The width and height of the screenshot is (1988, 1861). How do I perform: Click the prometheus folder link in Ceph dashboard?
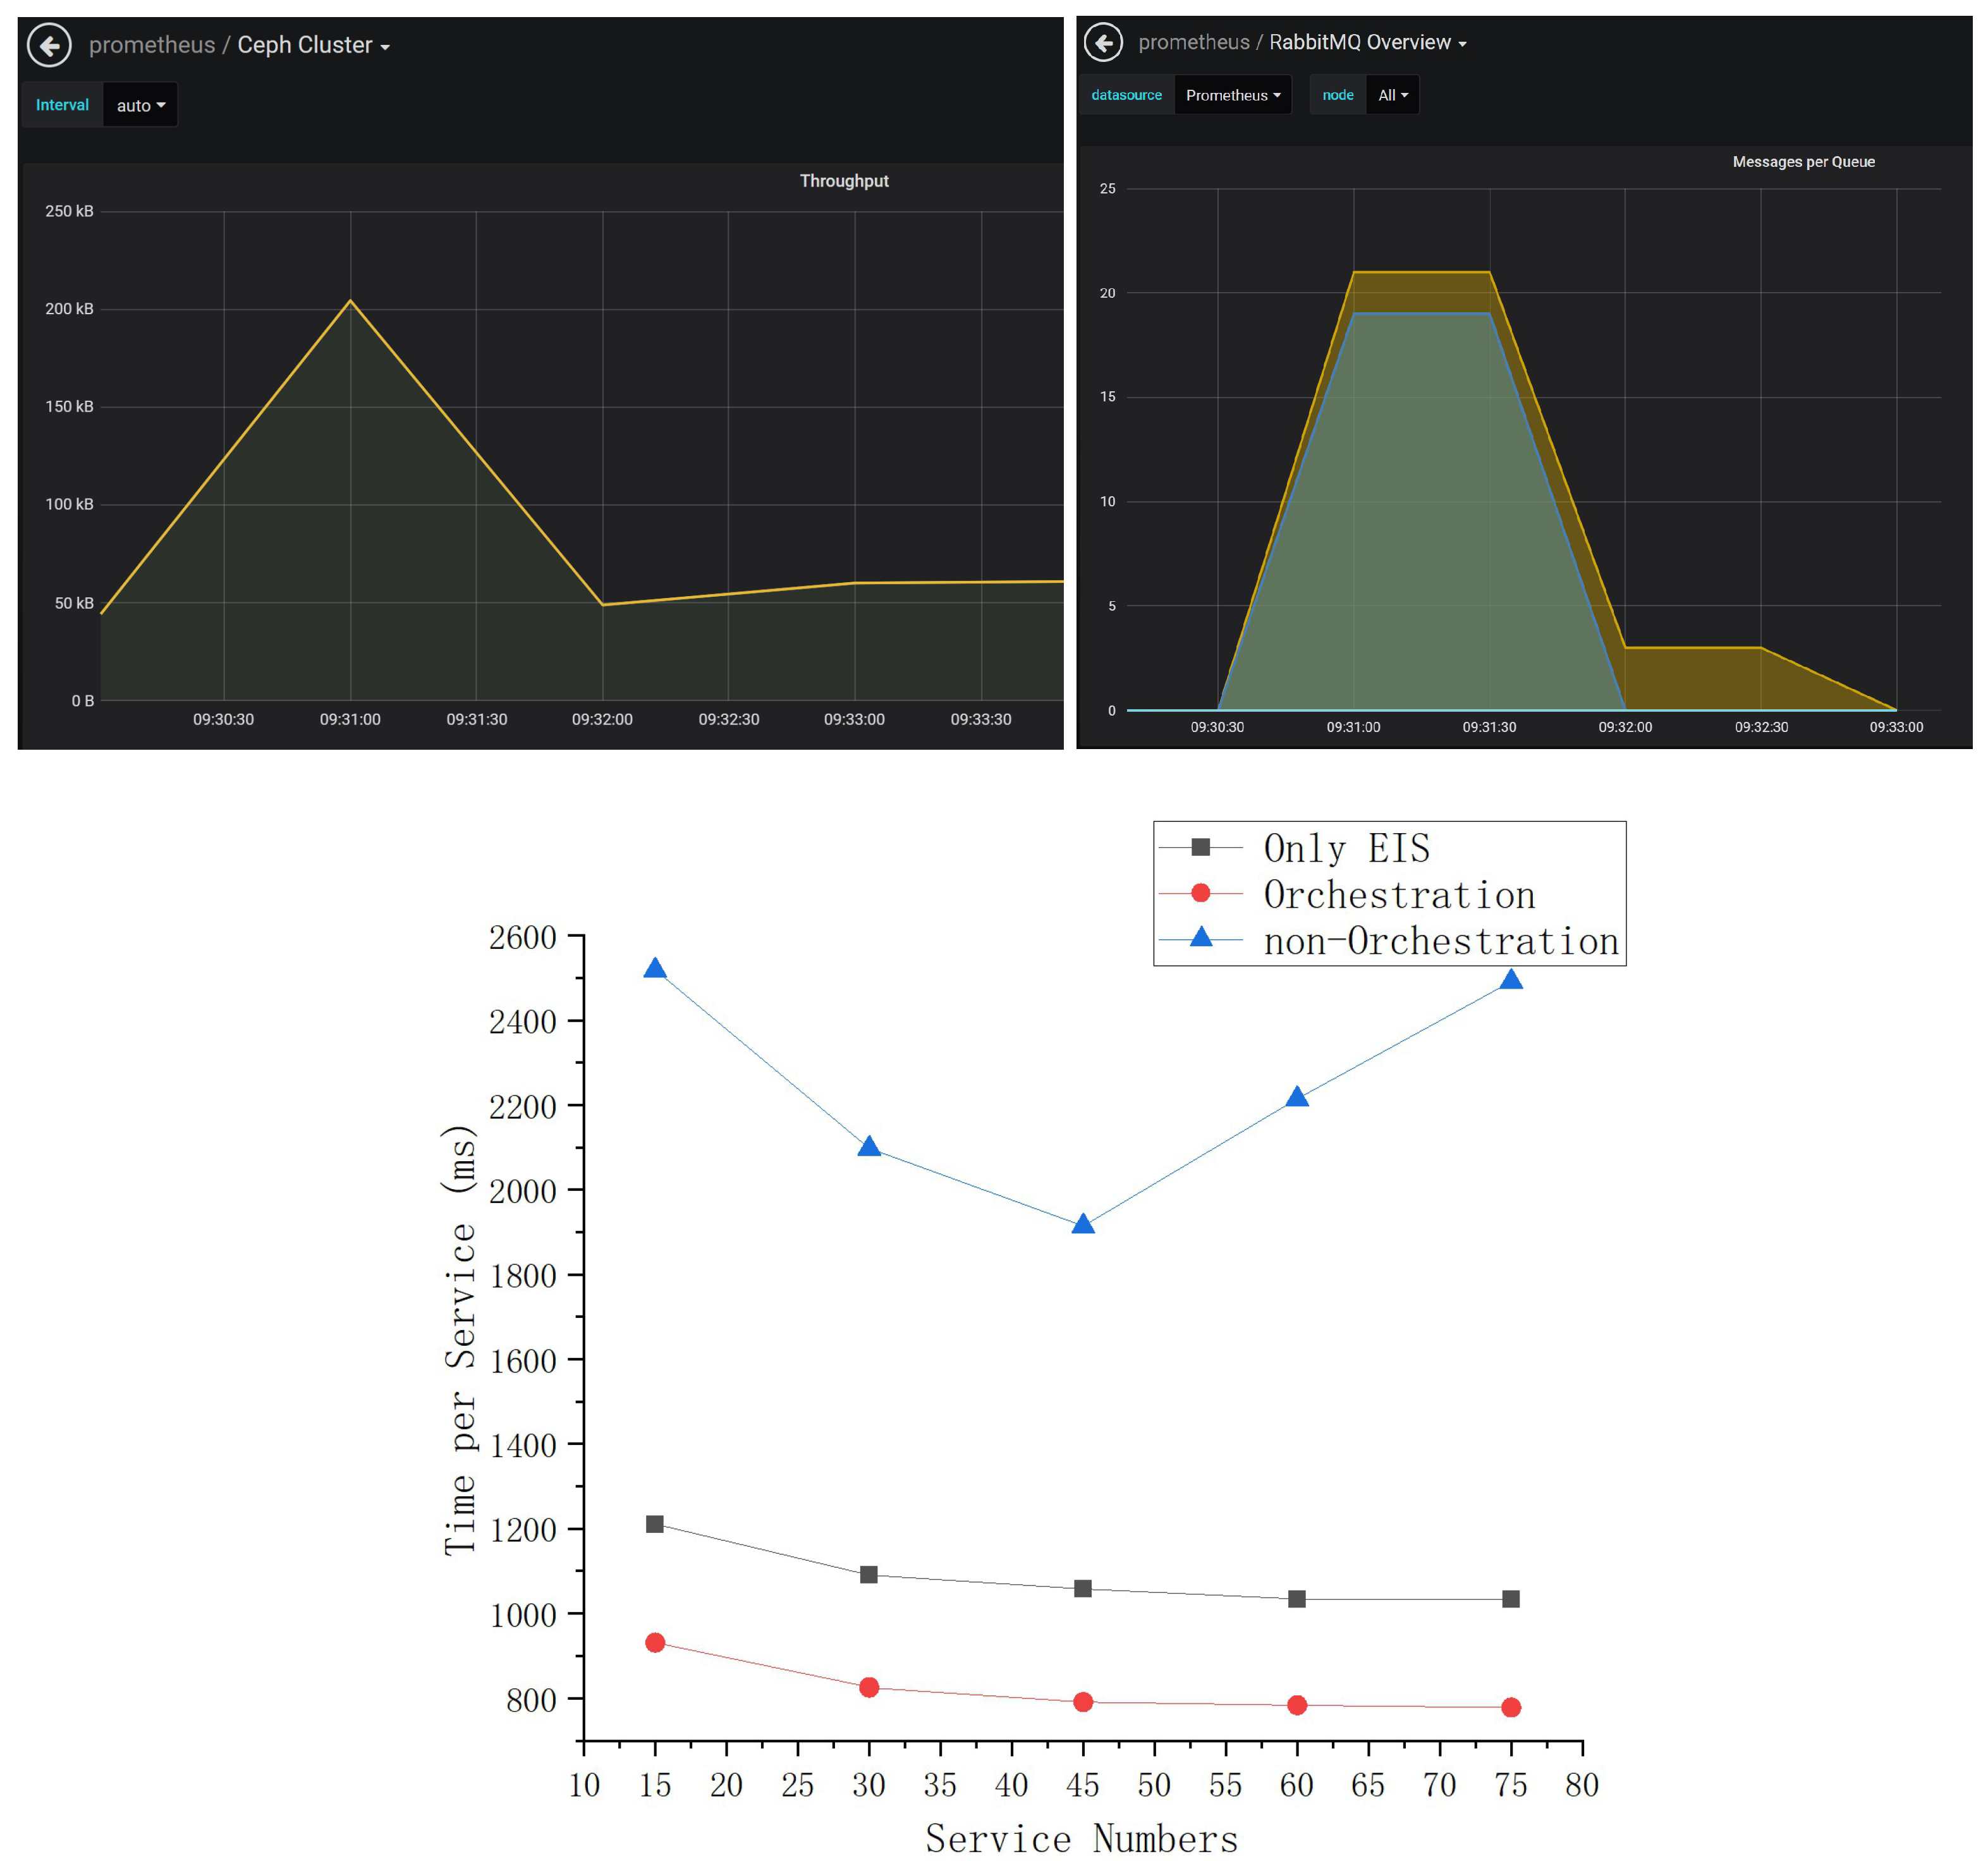pyautogui.click(x=152, y=45)
